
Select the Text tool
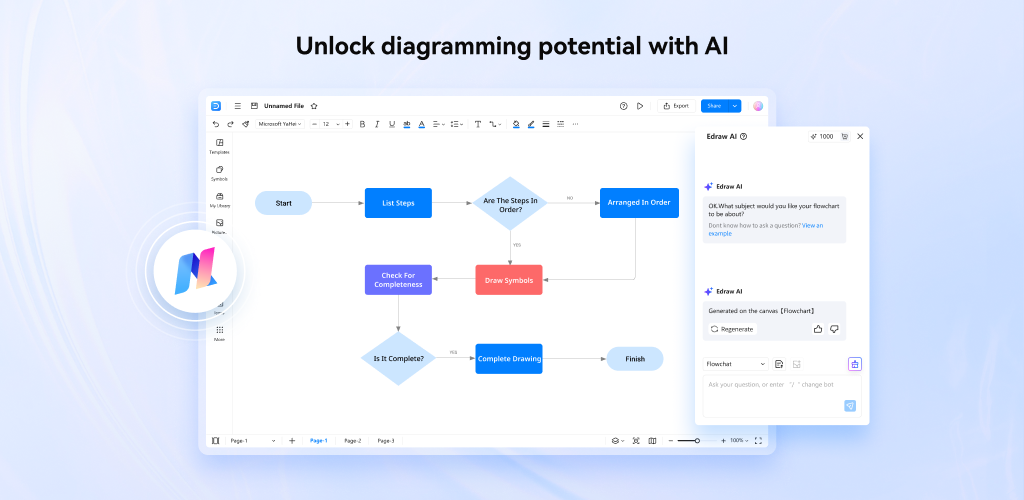477,124
